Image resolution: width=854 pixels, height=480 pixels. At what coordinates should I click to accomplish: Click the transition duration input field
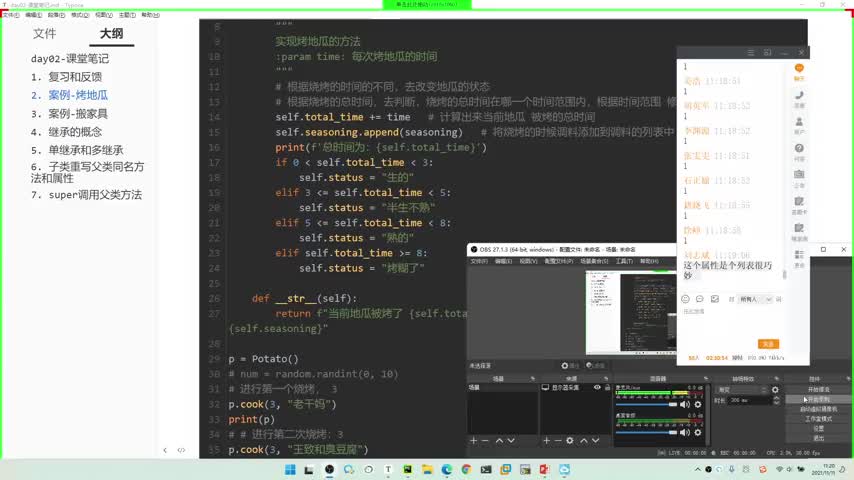[750, 400]
